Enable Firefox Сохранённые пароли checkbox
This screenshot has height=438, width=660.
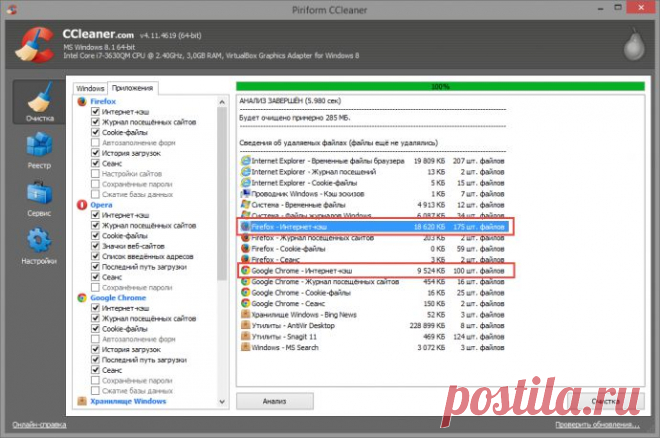click(x=96, y=184)
